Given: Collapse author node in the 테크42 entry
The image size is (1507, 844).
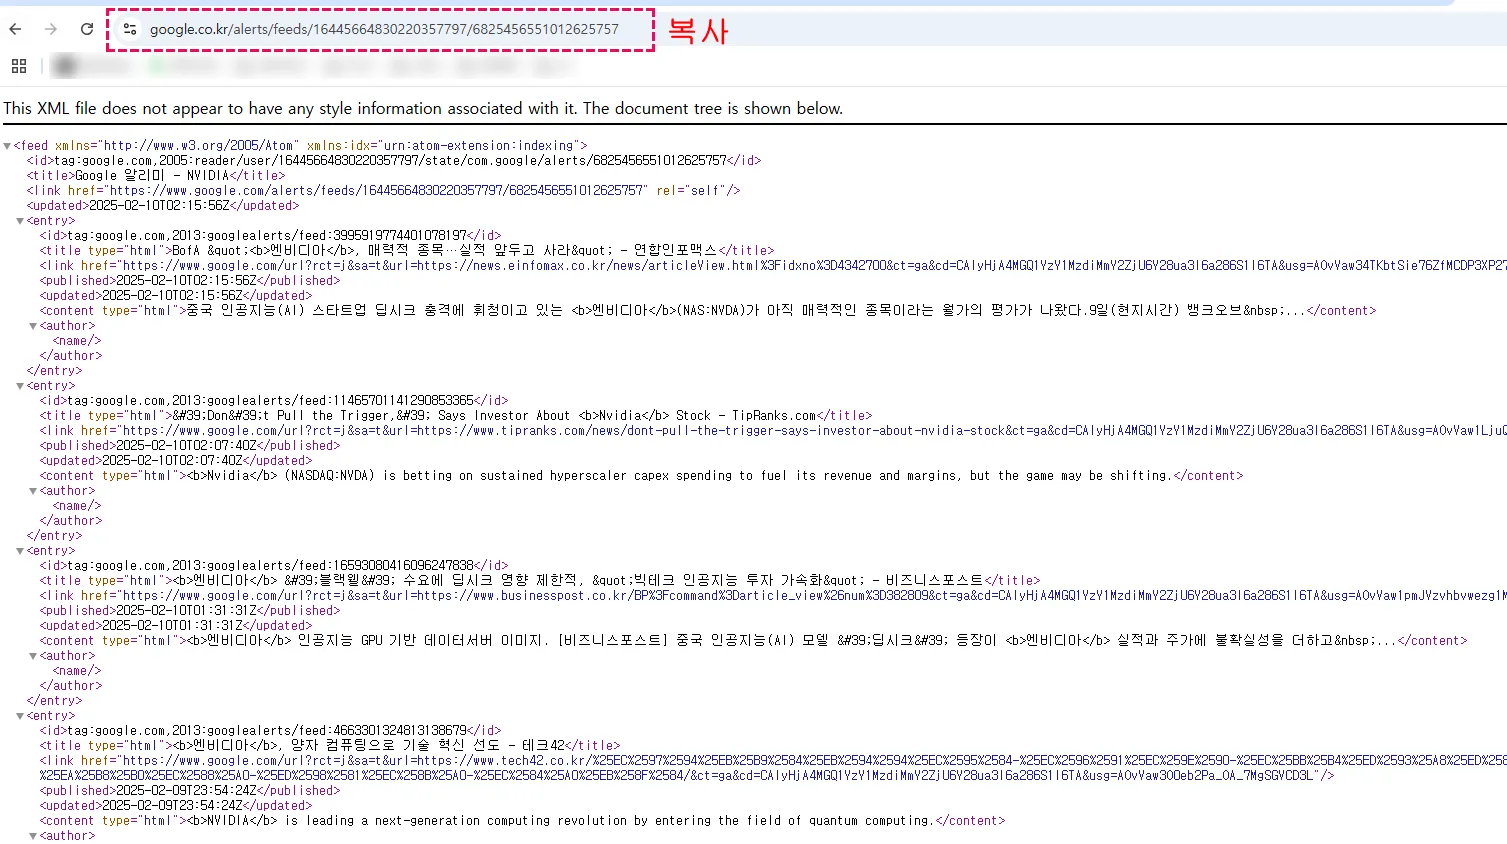Looking at the screenshot, I should pyautogui.click(x=33, y=836).
